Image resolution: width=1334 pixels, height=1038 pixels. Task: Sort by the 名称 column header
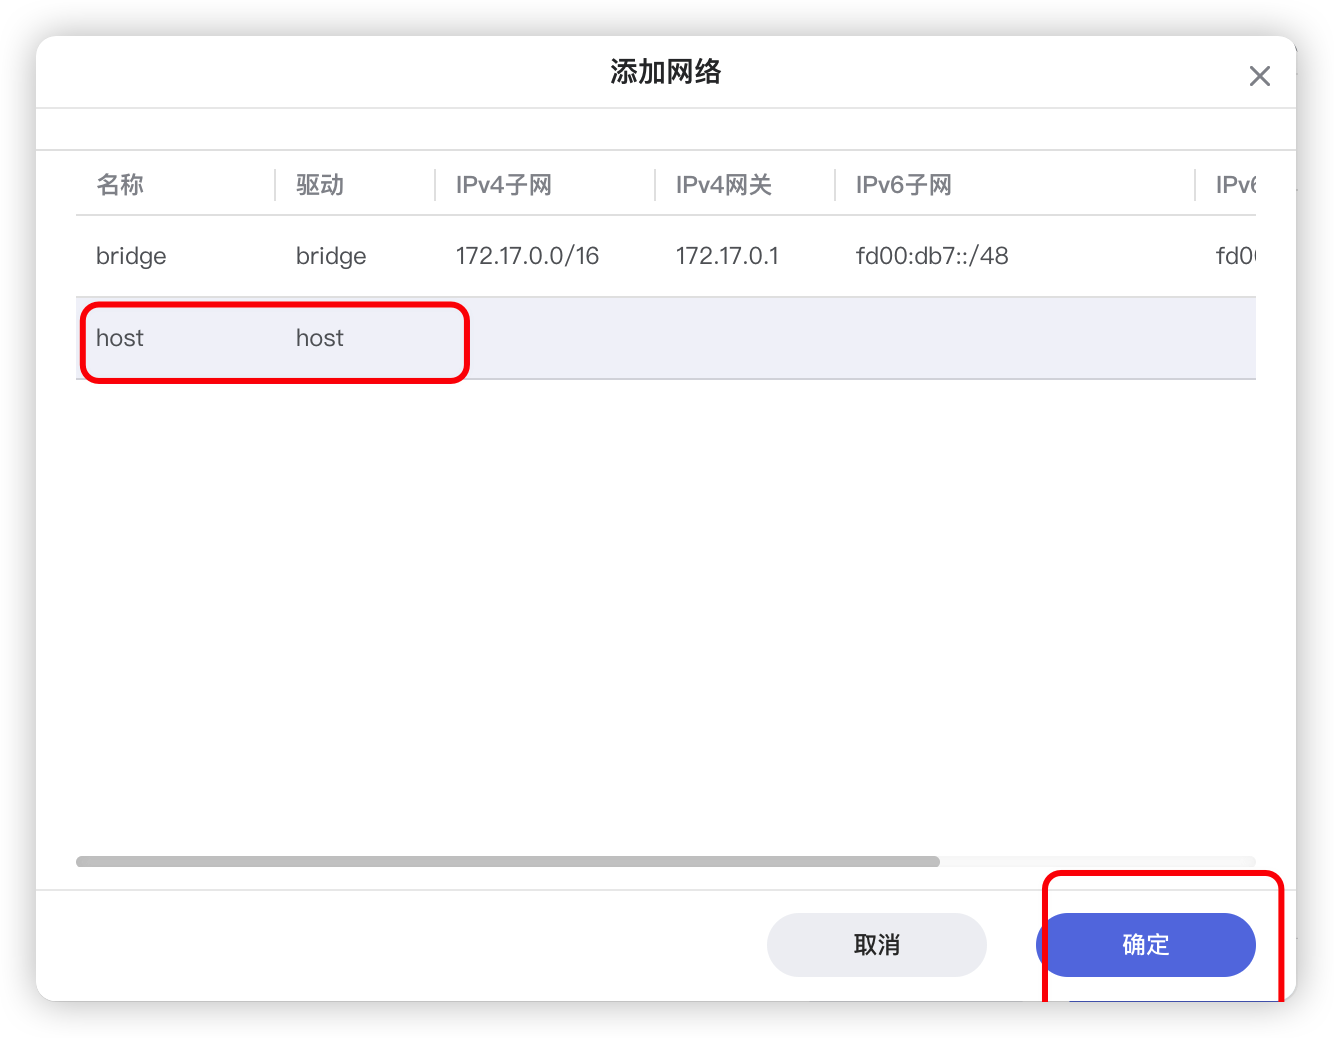pos(120,185)
